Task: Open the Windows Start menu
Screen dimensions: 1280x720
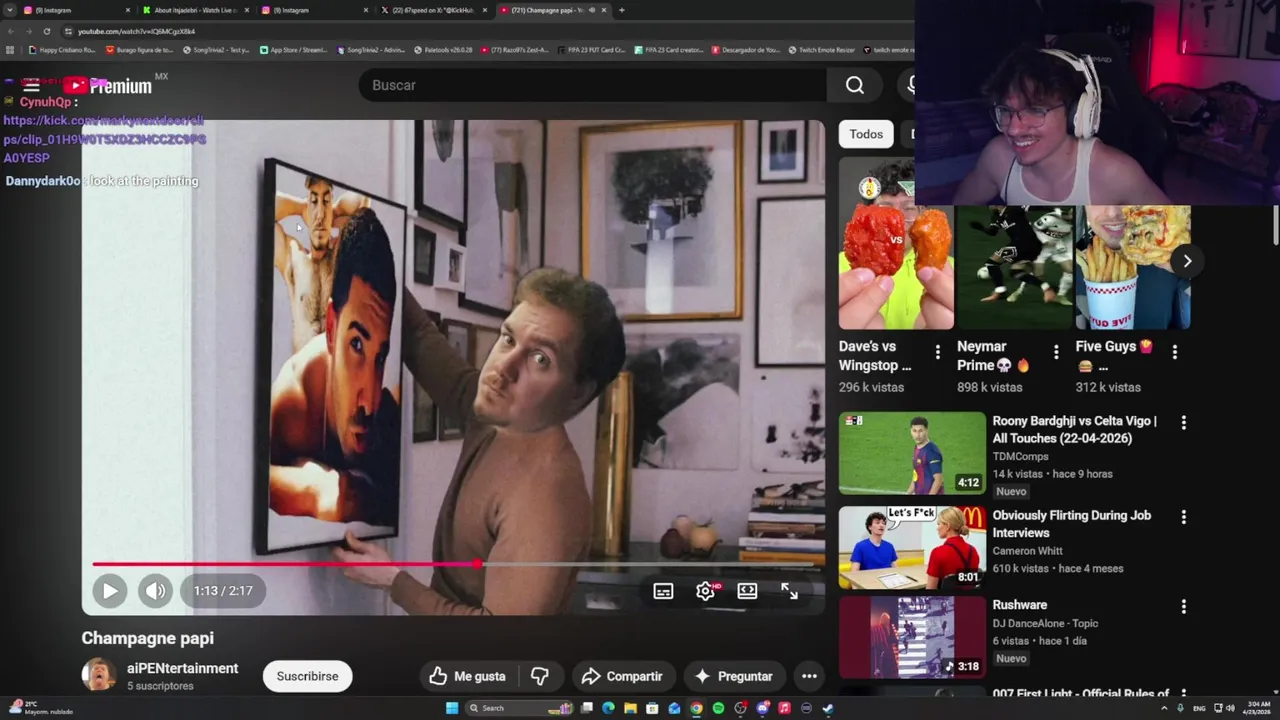Action: click(x=452, y=708)
